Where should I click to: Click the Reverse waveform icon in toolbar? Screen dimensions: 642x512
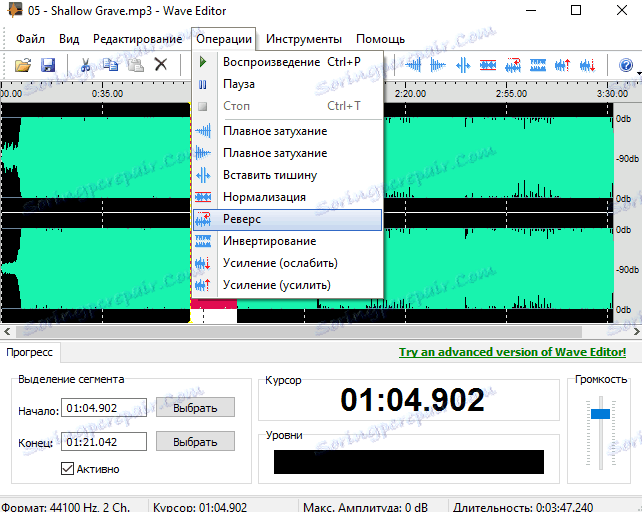coord(513,65)
